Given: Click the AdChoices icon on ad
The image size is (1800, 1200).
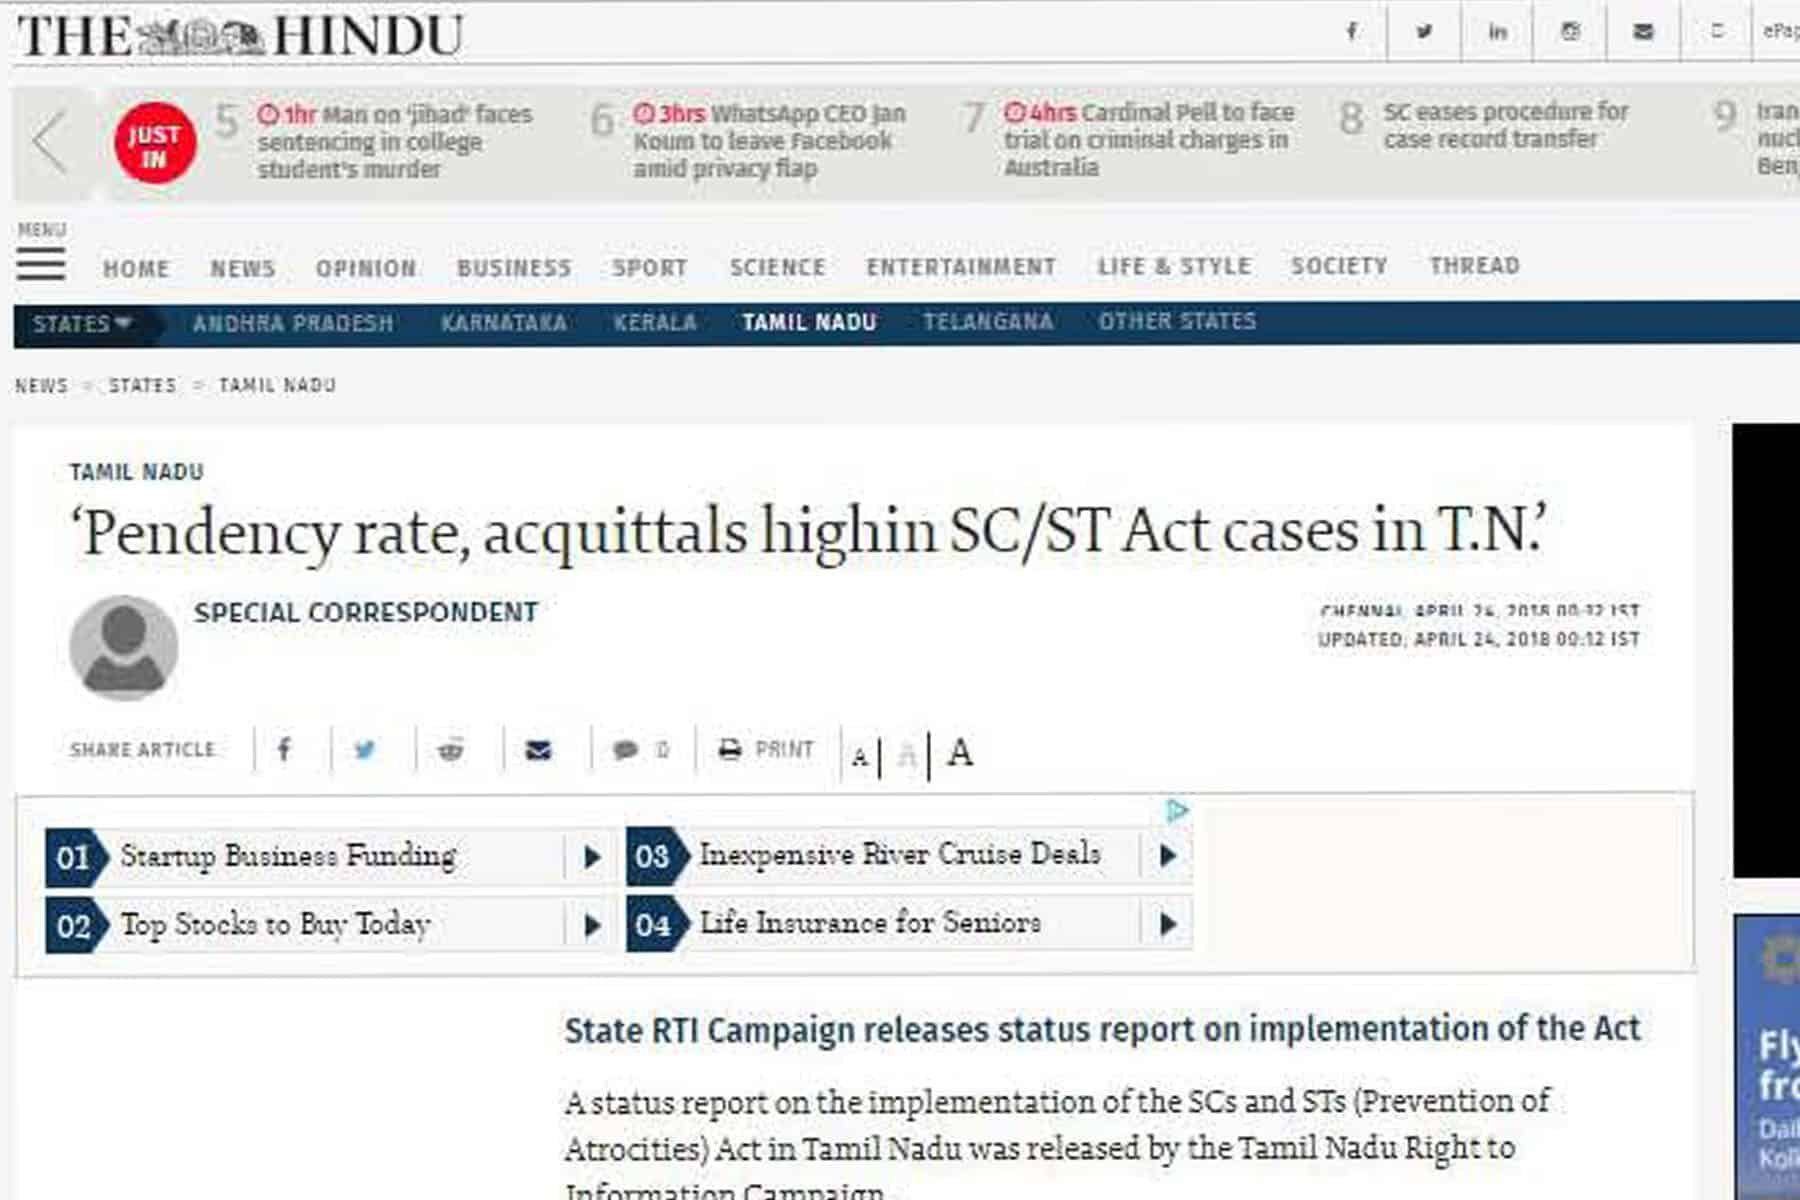Looking at the screenshot, I should (1178, 810).
